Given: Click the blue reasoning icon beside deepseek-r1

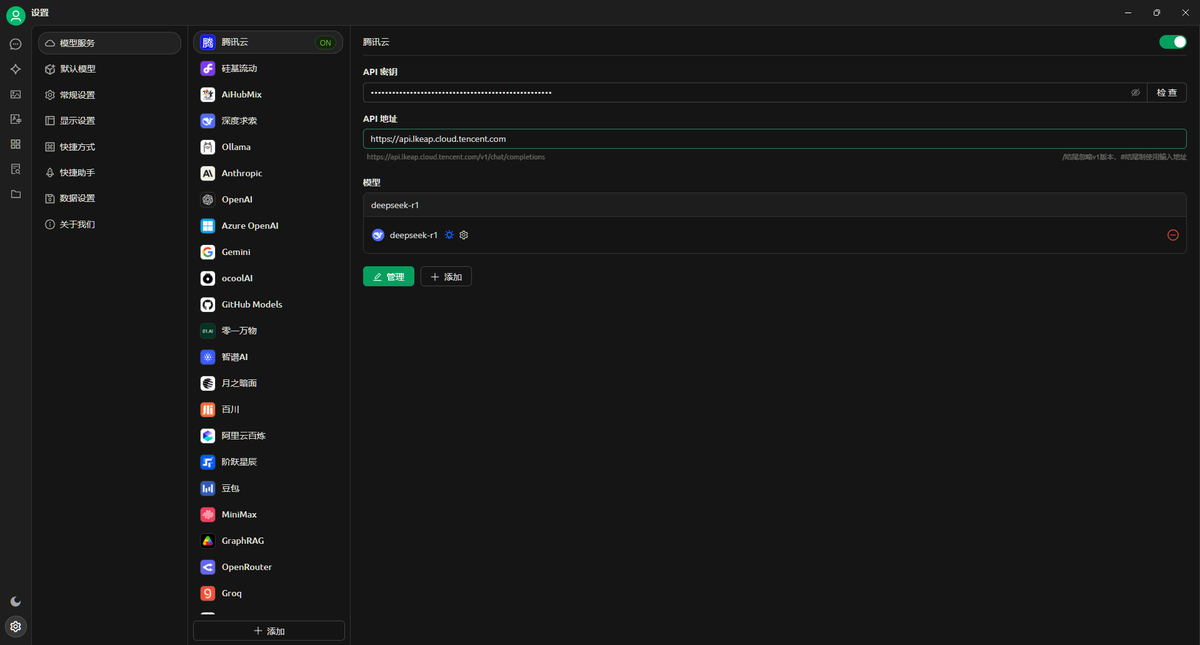Looking at the screenshot, I should coord(449,235).
